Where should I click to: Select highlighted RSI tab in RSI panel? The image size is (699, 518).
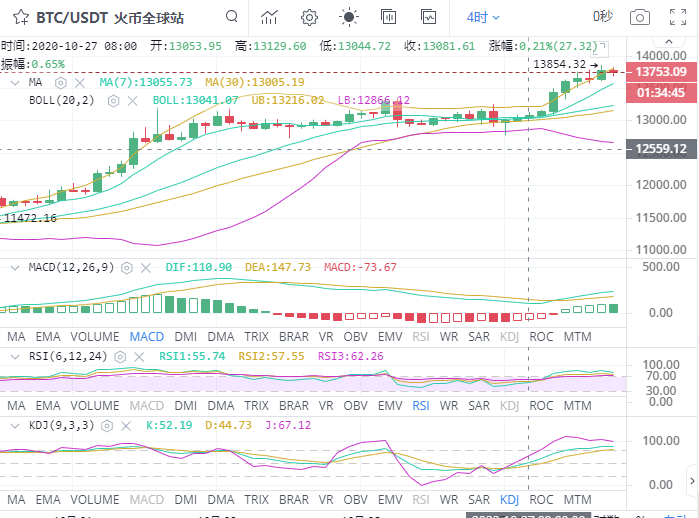[x=421, y=406]
